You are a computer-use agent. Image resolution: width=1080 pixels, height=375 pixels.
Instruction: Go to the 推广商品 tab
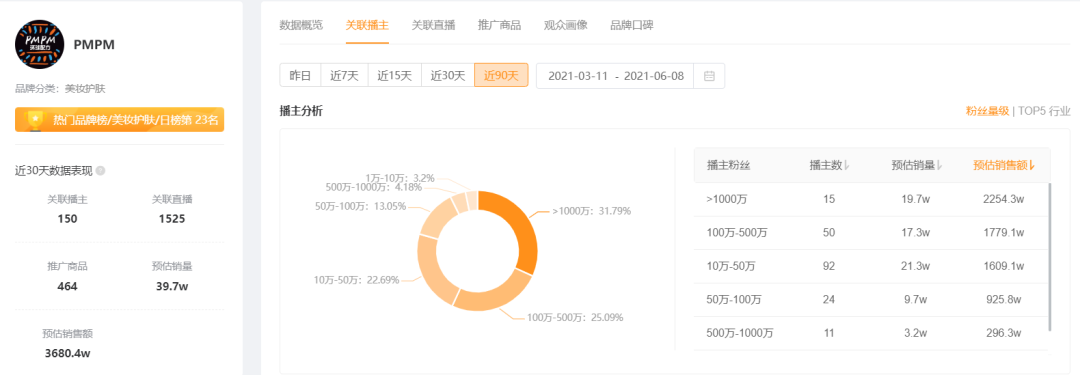[499, 26]
